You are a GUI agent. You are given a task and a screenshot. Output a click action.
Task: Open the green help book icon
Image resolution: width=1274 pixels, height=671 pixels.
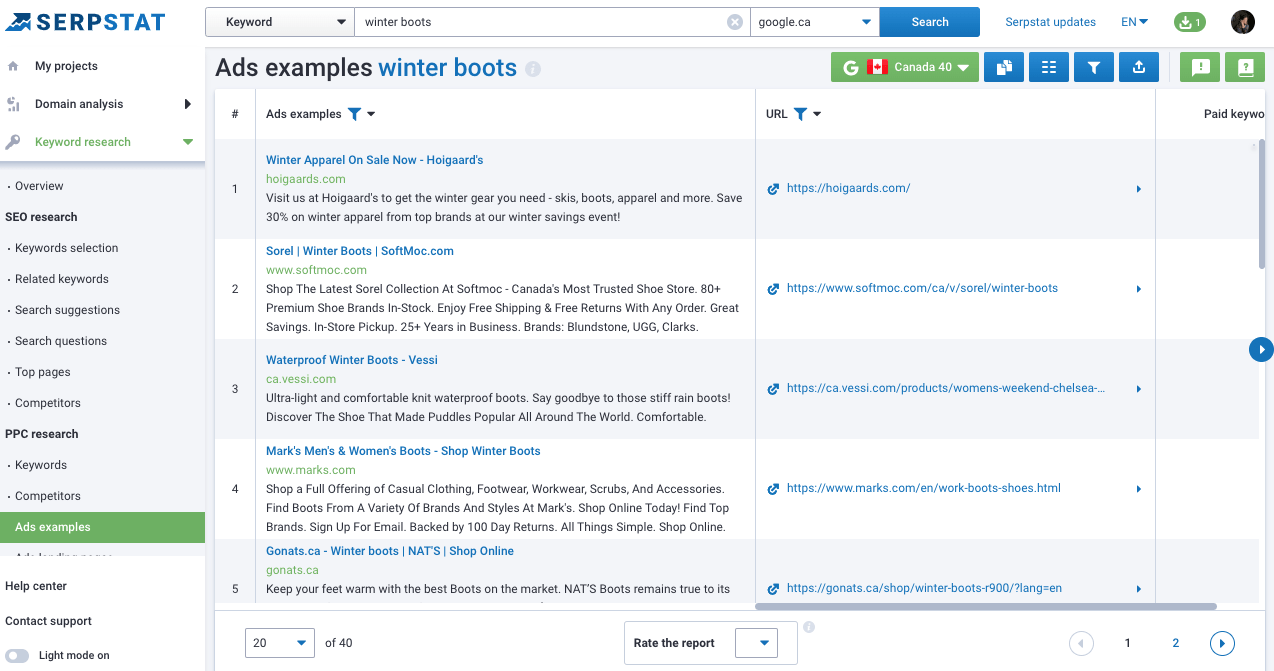1245,67
